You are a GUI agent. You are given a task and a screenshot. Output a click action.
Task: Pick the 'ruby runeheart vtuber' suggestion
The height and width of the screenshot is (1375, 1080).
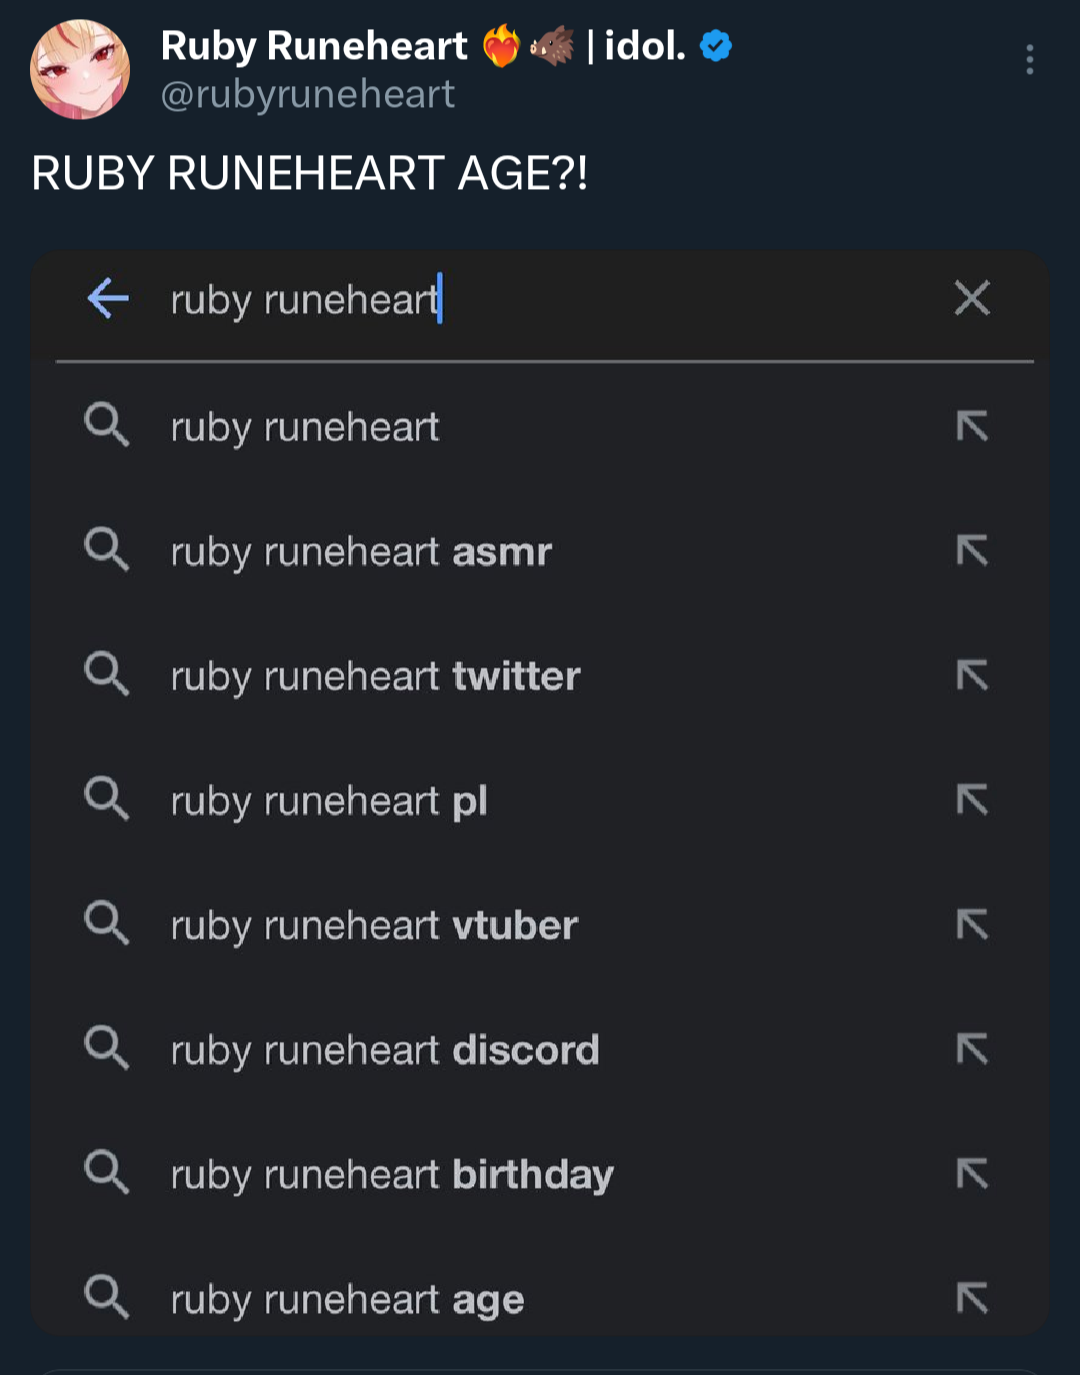tap(374, 926)
